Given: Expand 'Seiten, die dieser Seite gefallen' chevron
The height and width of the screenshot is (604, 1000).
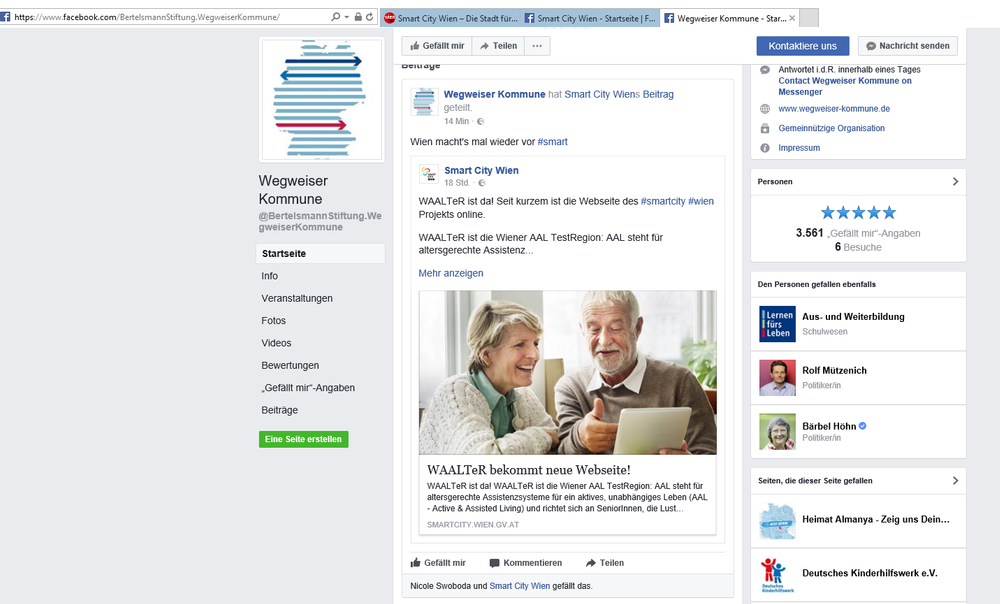Looking at the screenshot, I should point(955,481).
